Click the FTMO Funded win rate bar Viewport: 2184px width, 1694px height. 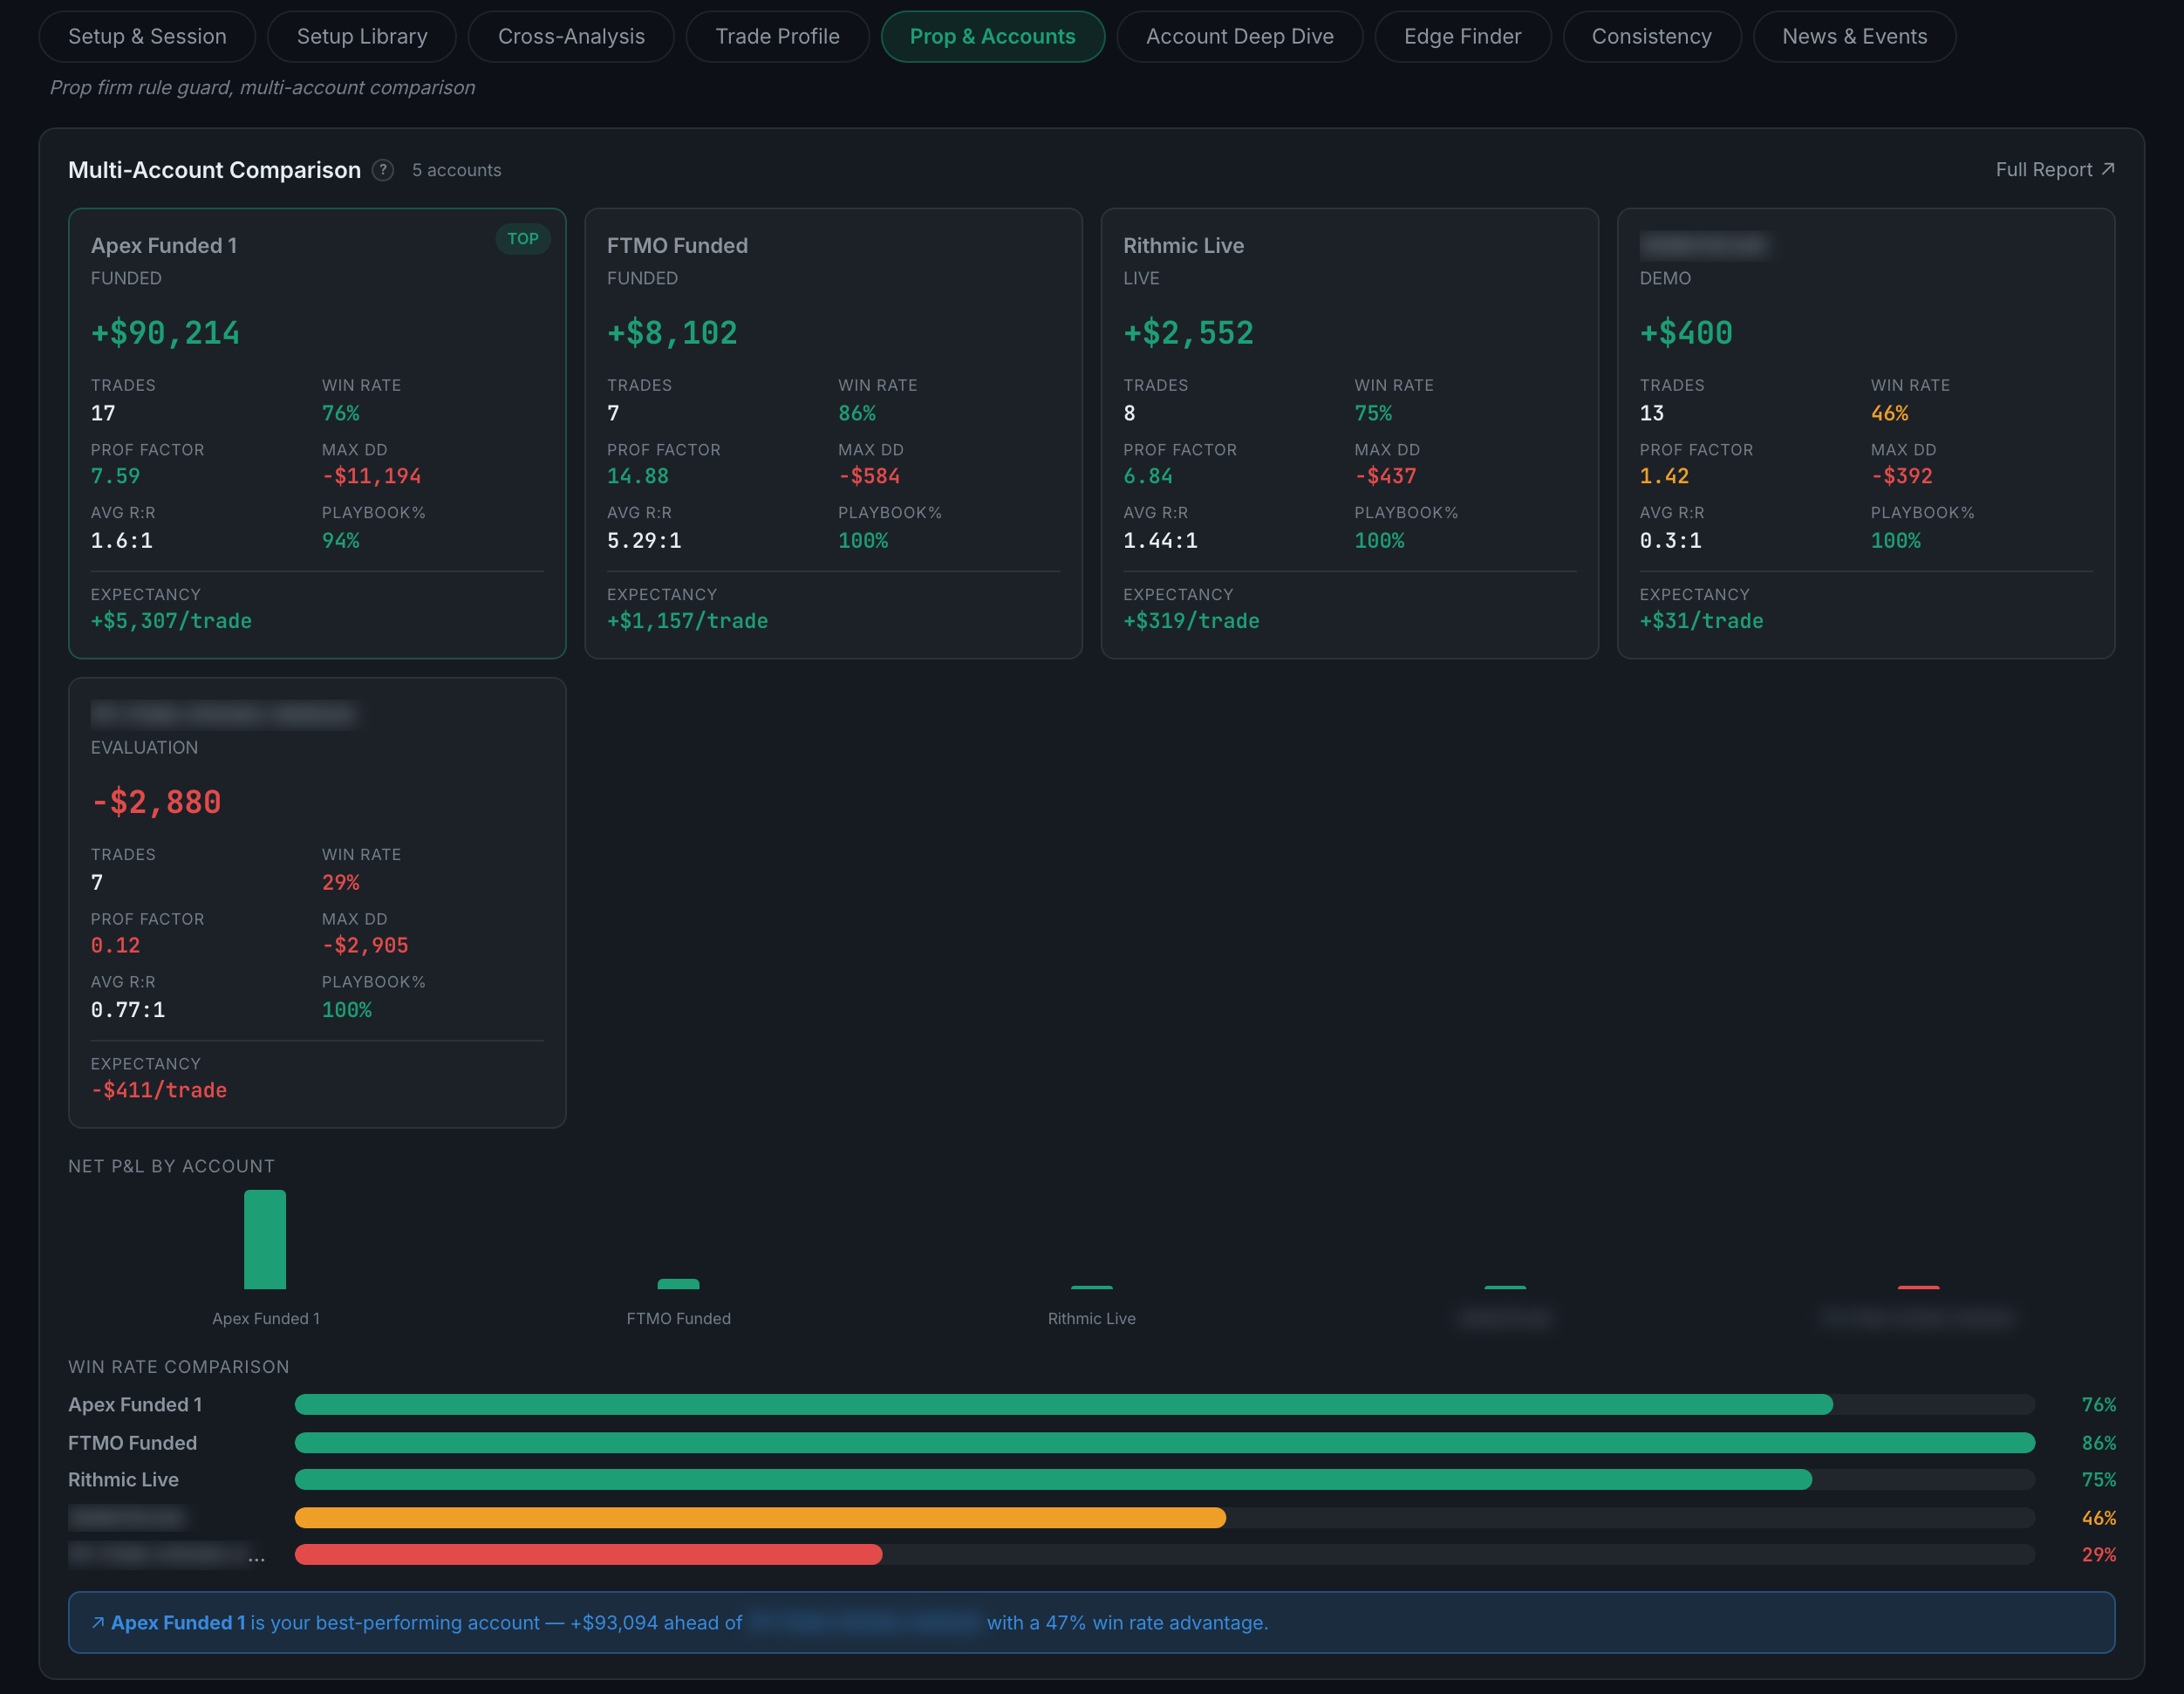tap(1164, 1442)
